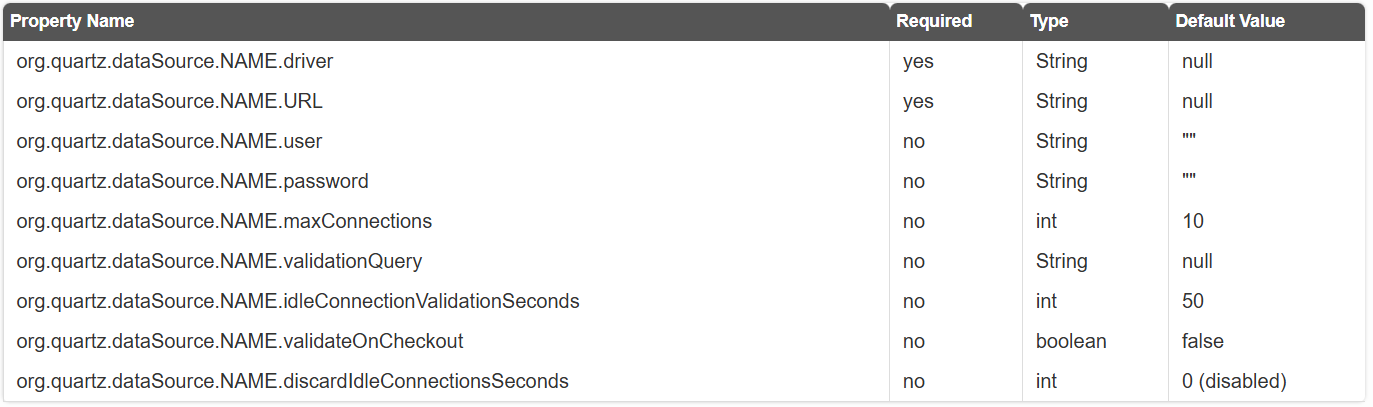Image resolution: width=1373 pixels, height=407 pixels.
Task: Select the validationQuery property name
Action: 219,261
